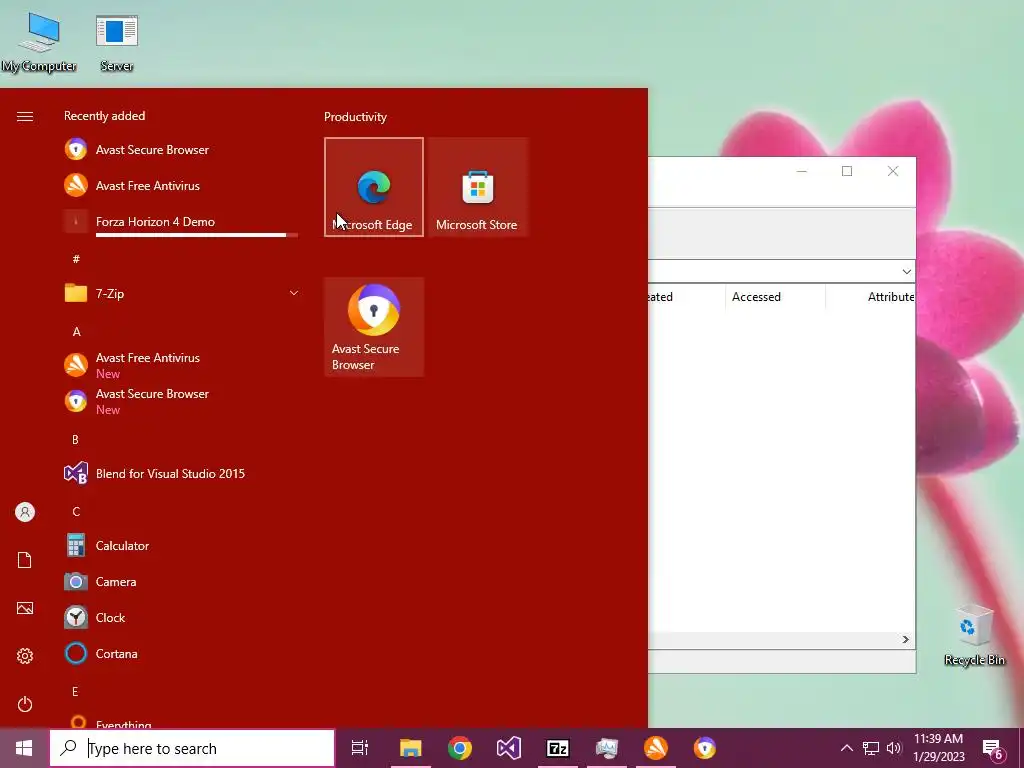Open Documents from the Start sidebar
The width and height of the screenshot is (1024, 768).
pyautogui.click(x=25, y=560)
